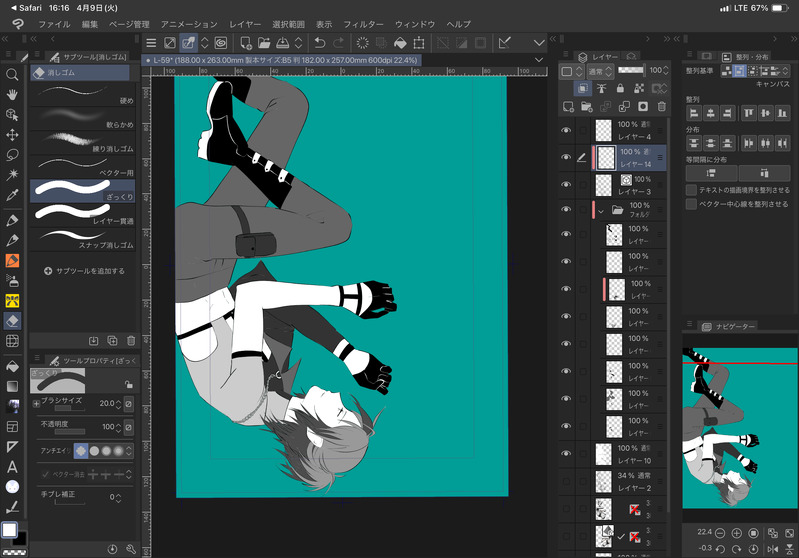The width and height of the screenshot is (799, 558).
Task: Enable テキストの描画境界を整列させる checkbox
Action: pyautogui.click(x=691, y=189)
